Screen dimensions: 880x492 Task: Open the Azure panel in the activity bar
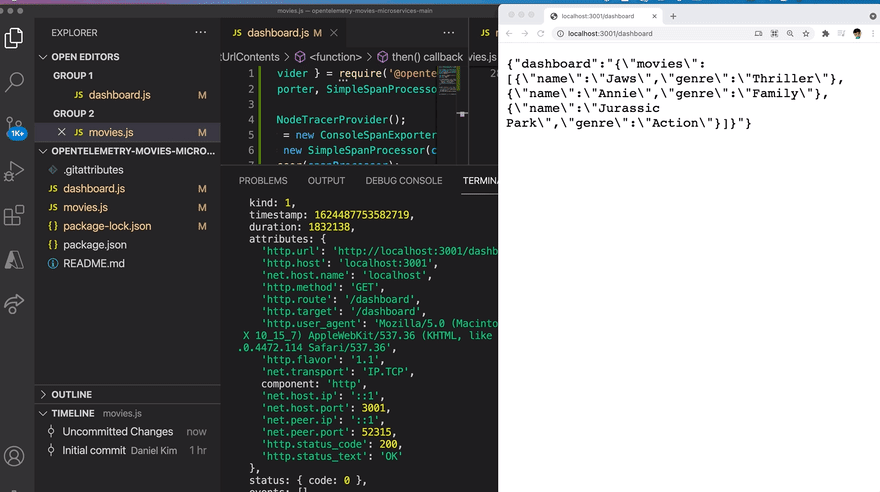pyautogui.click(x=14, y=260)
